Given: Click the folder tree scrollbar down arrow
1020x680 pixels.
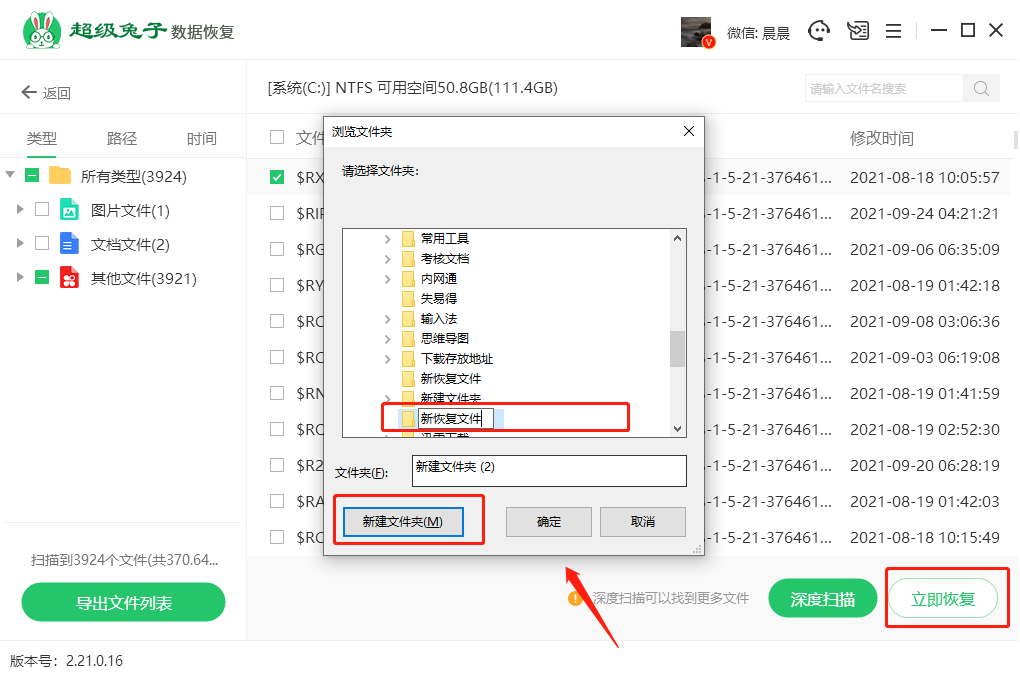Looking at the screenshot, I should click(678, 428).
